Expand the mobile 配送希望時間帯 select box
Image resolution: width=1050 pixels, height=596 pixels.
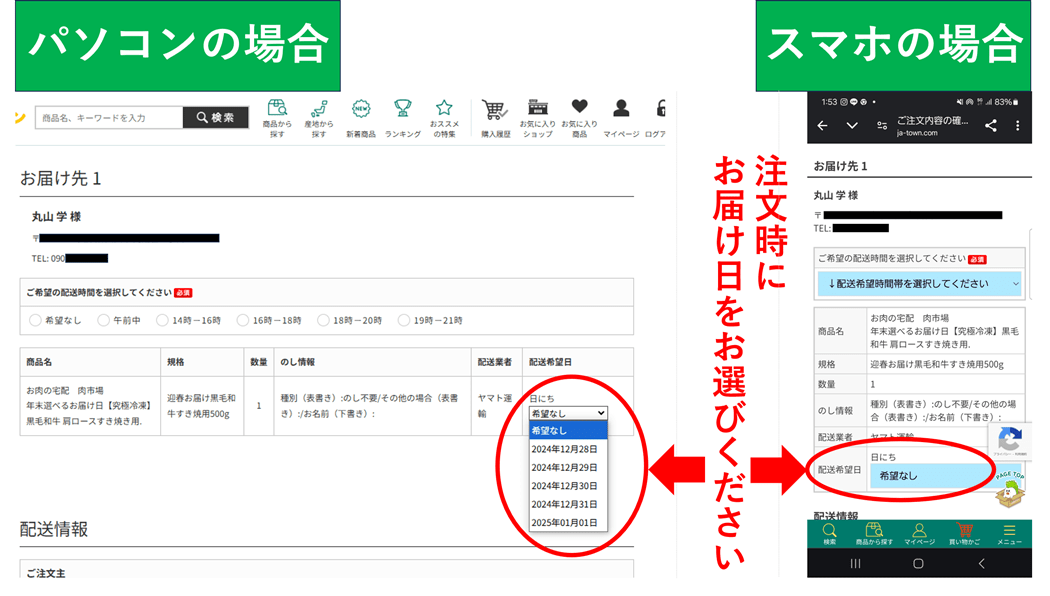(918, 284)
